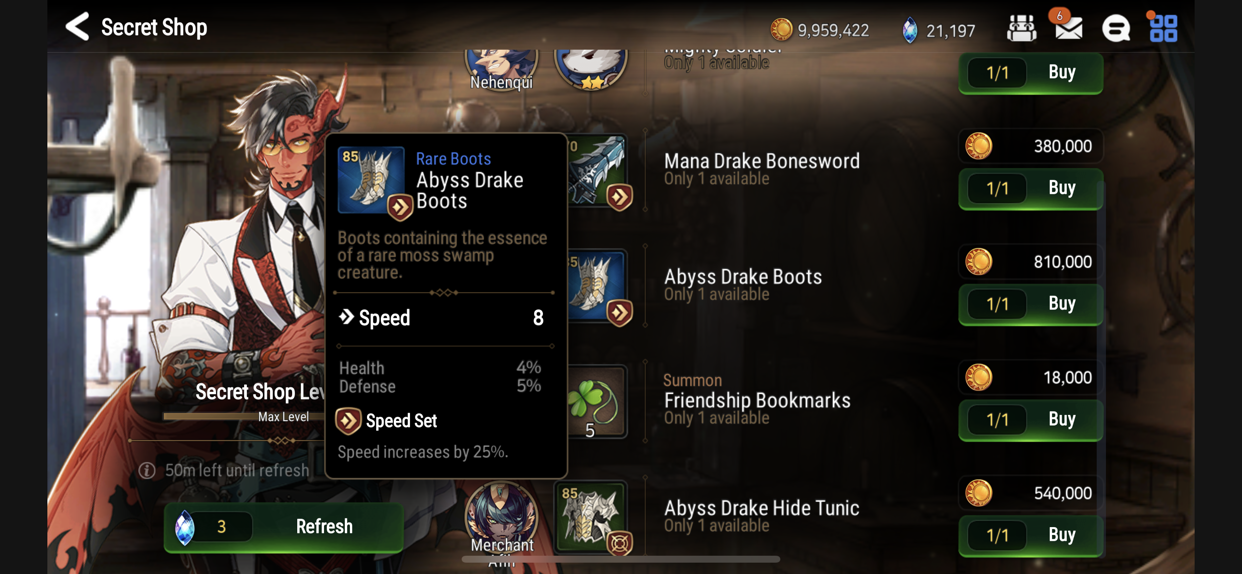Click the horizontal scroll bar at bottom

click(621, 559)
